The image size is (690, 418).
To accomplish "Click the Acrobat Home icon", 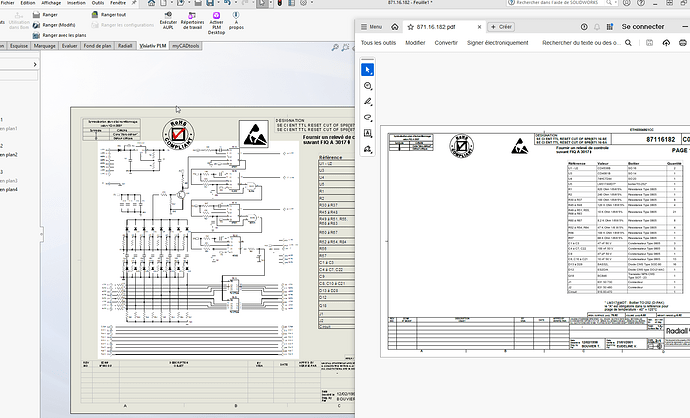I will (395, 27).
